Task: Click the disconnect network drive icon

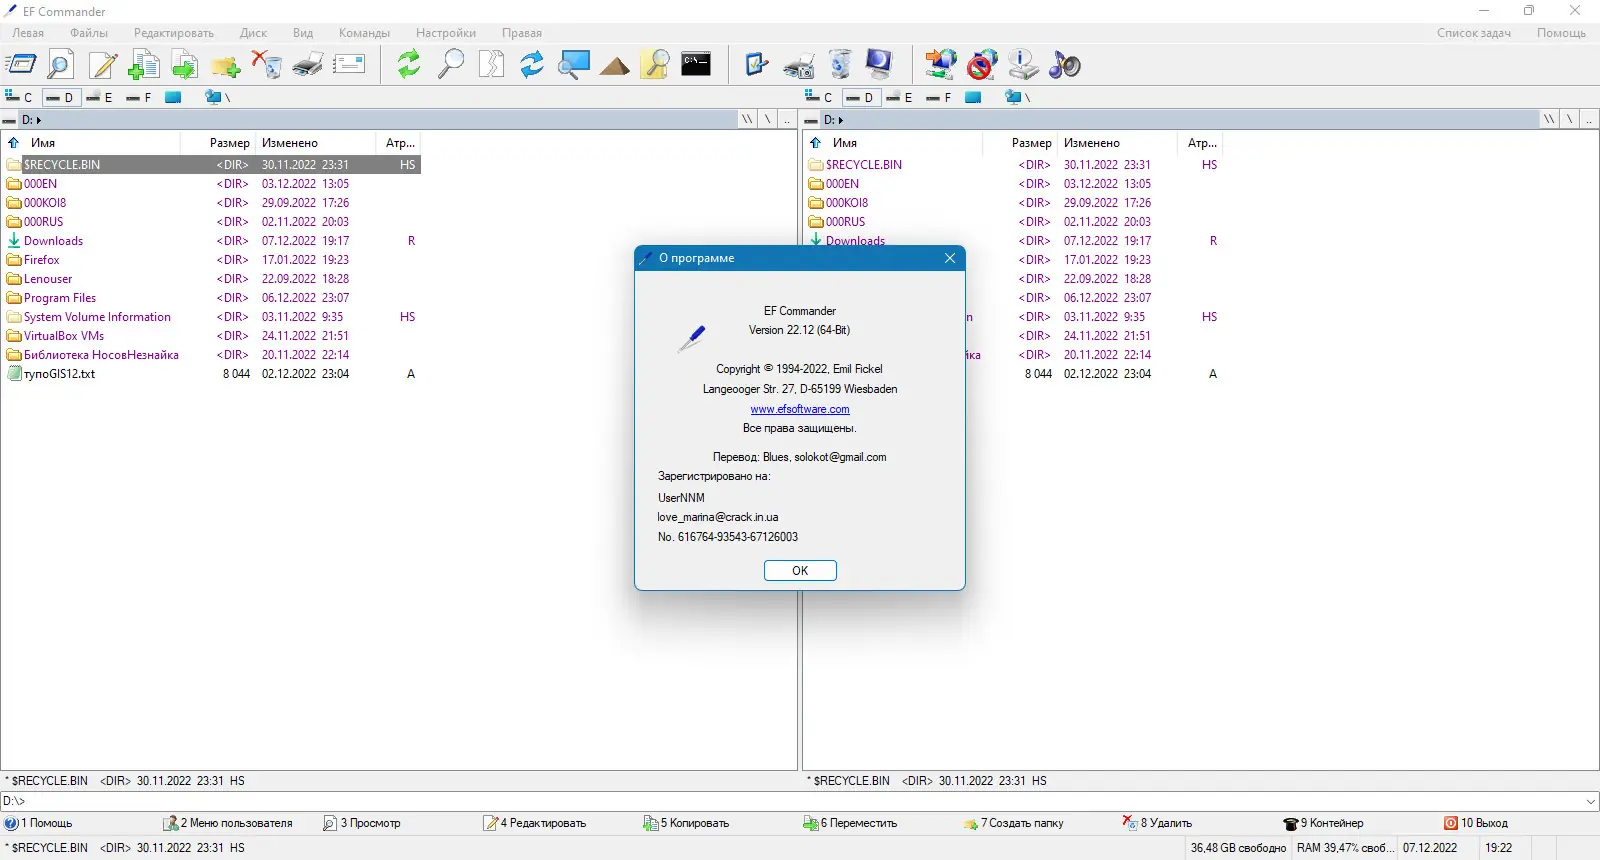Action: pos(982,65)
